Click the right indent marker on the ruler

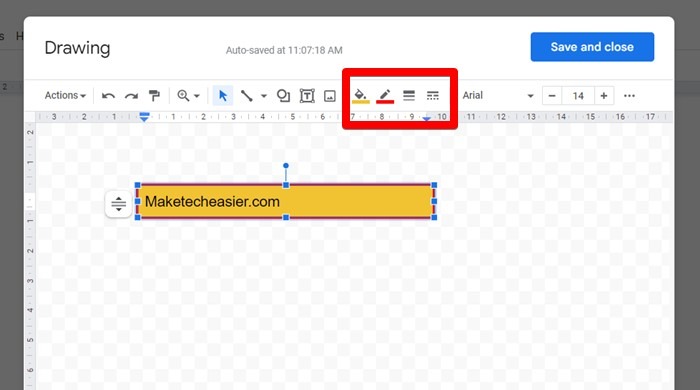click(x=426, y=118)
